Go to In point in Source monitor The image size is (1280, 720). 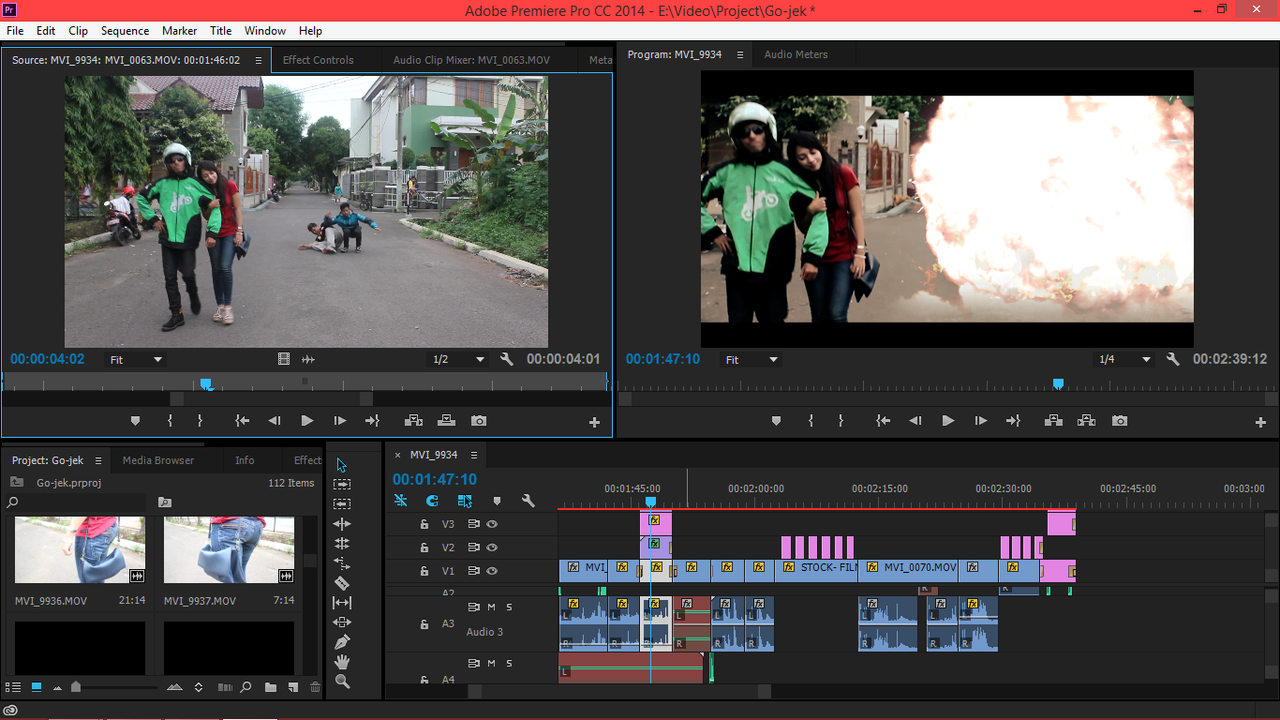tap(242, 421)
